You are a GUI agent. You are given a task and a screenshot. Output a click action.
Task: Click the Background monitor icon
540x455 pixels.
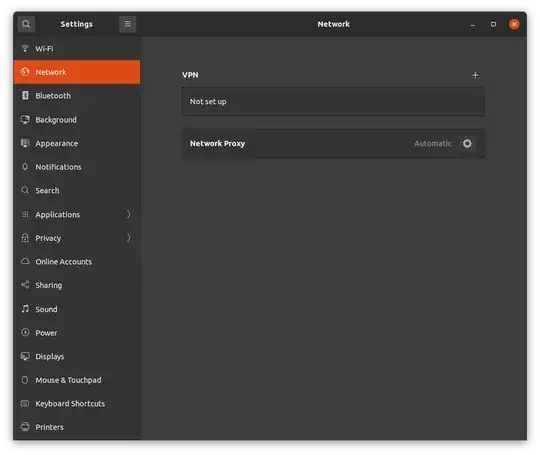click(25, 120)
